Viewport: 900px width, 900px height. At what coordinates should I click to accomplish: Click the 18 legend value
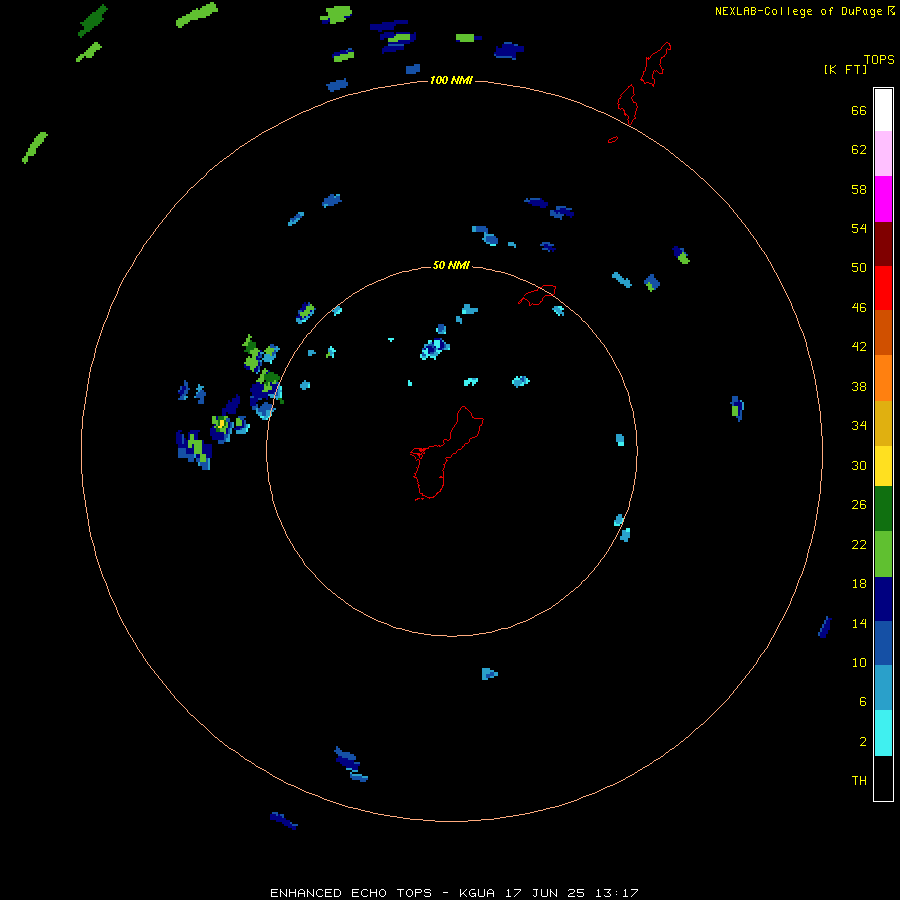859,584
